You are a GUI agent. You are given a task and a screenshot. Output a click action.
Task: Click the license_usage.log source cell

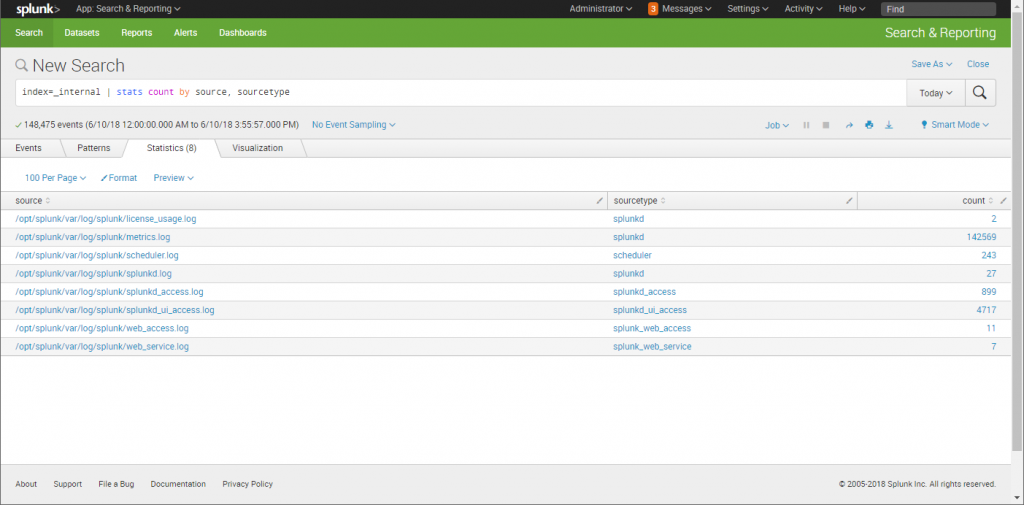(x=106, y=219)
